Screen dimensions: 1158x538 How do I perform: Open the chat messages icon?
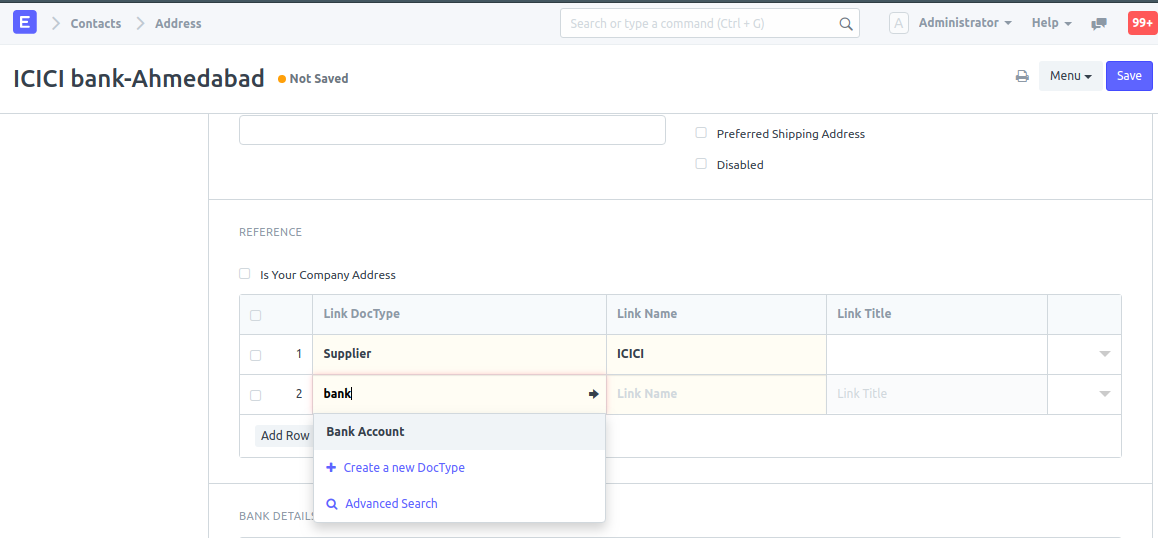pyautogui.click(x=1099, y=24)
